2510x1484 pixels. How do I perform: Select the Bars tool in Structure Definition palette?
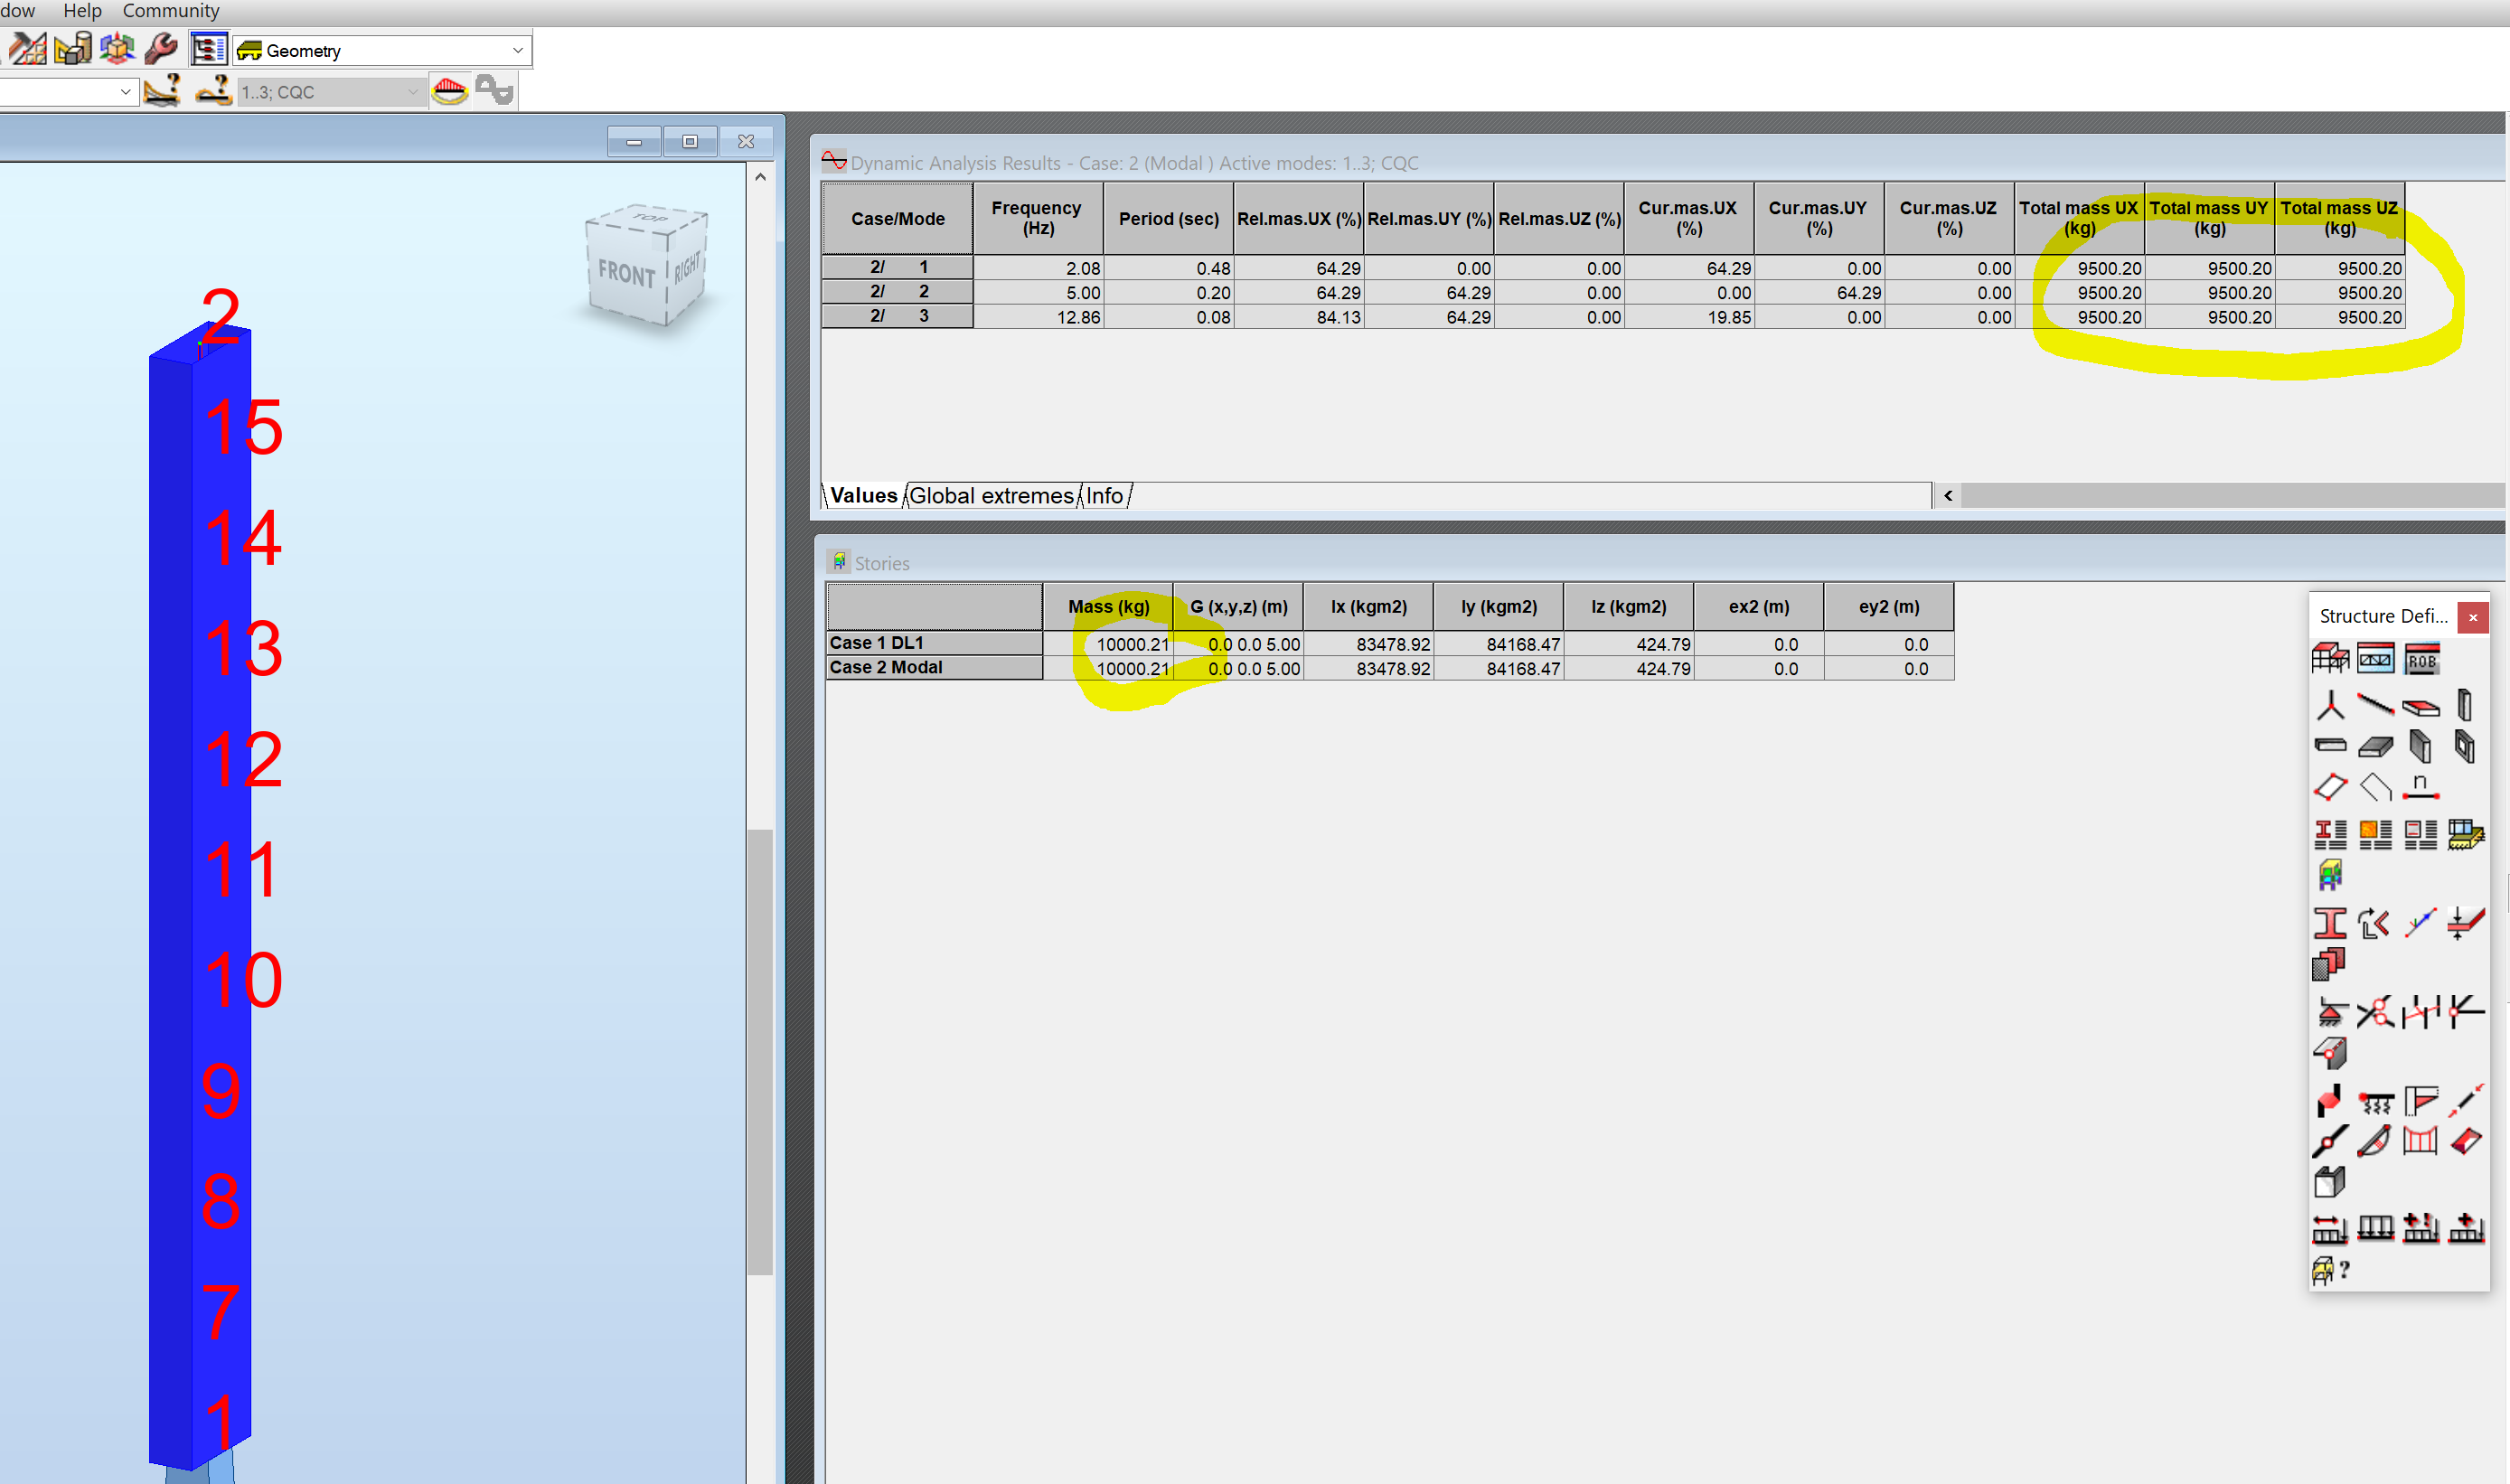tap(2376, 706)
